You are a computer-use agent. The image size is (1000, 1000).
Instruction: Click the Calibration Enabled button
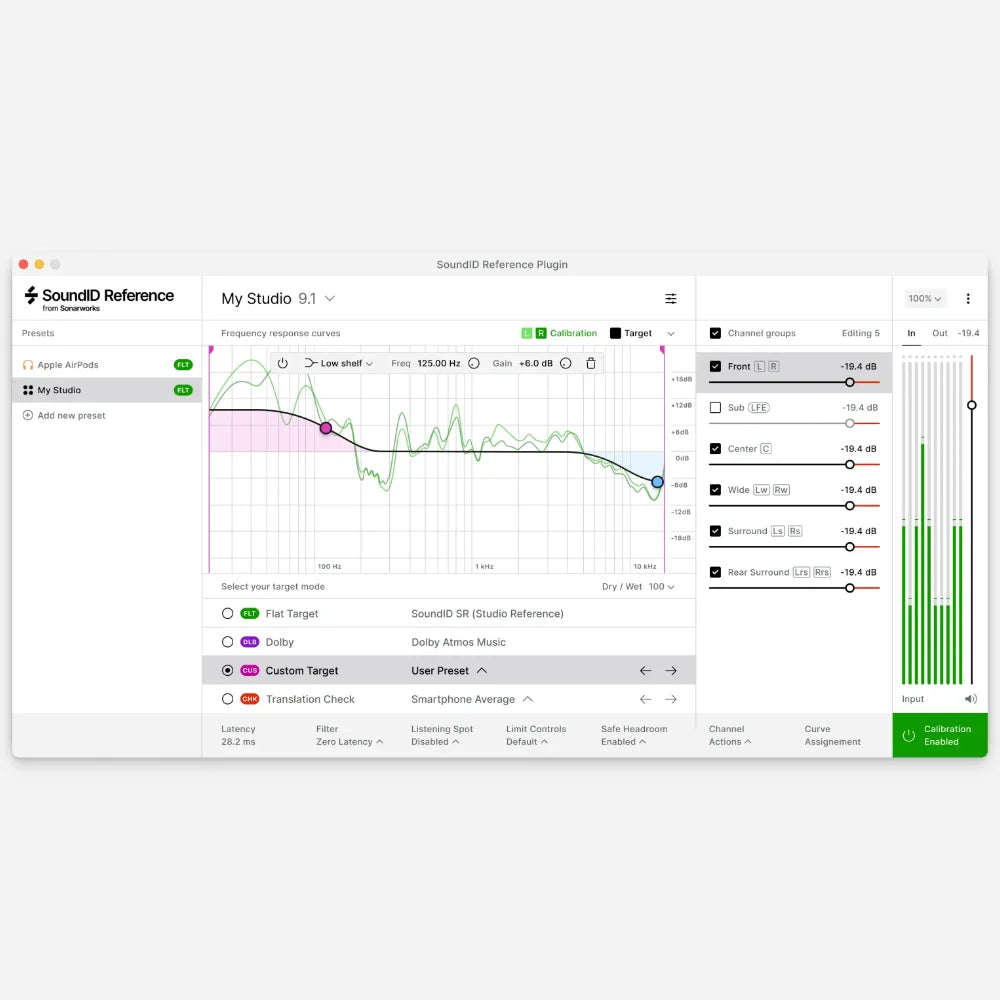click(x=938, y=735)
